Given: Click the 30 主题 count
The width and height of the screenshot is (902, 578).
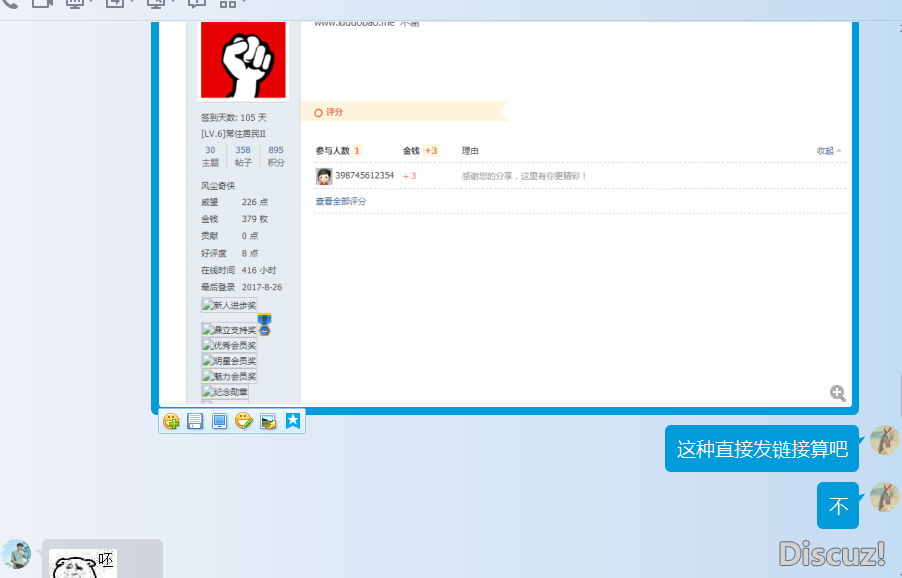Looking at the screenshot, I should click(210, 156).
